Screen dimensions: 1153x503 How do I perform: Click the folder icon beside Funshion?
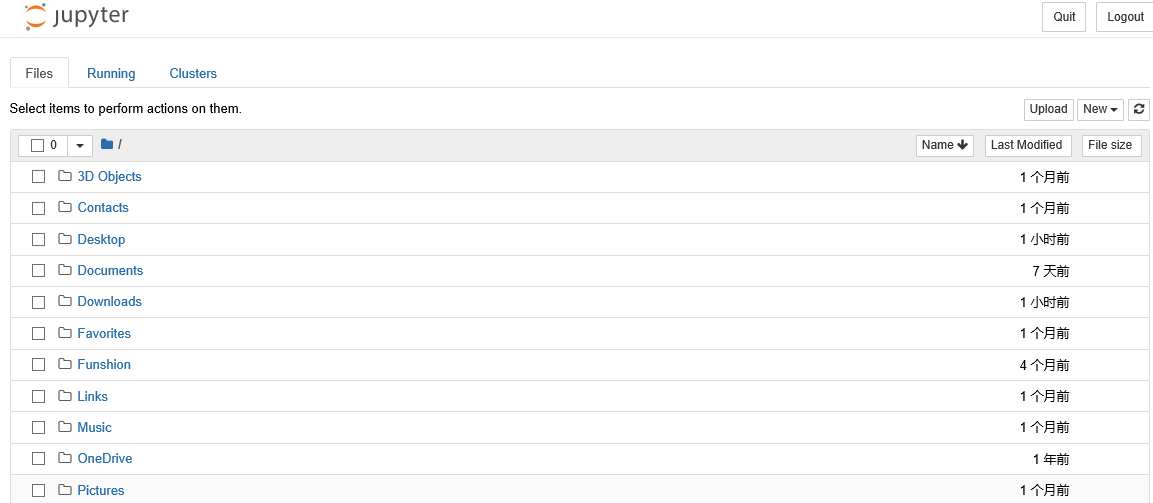click(65, 365)
